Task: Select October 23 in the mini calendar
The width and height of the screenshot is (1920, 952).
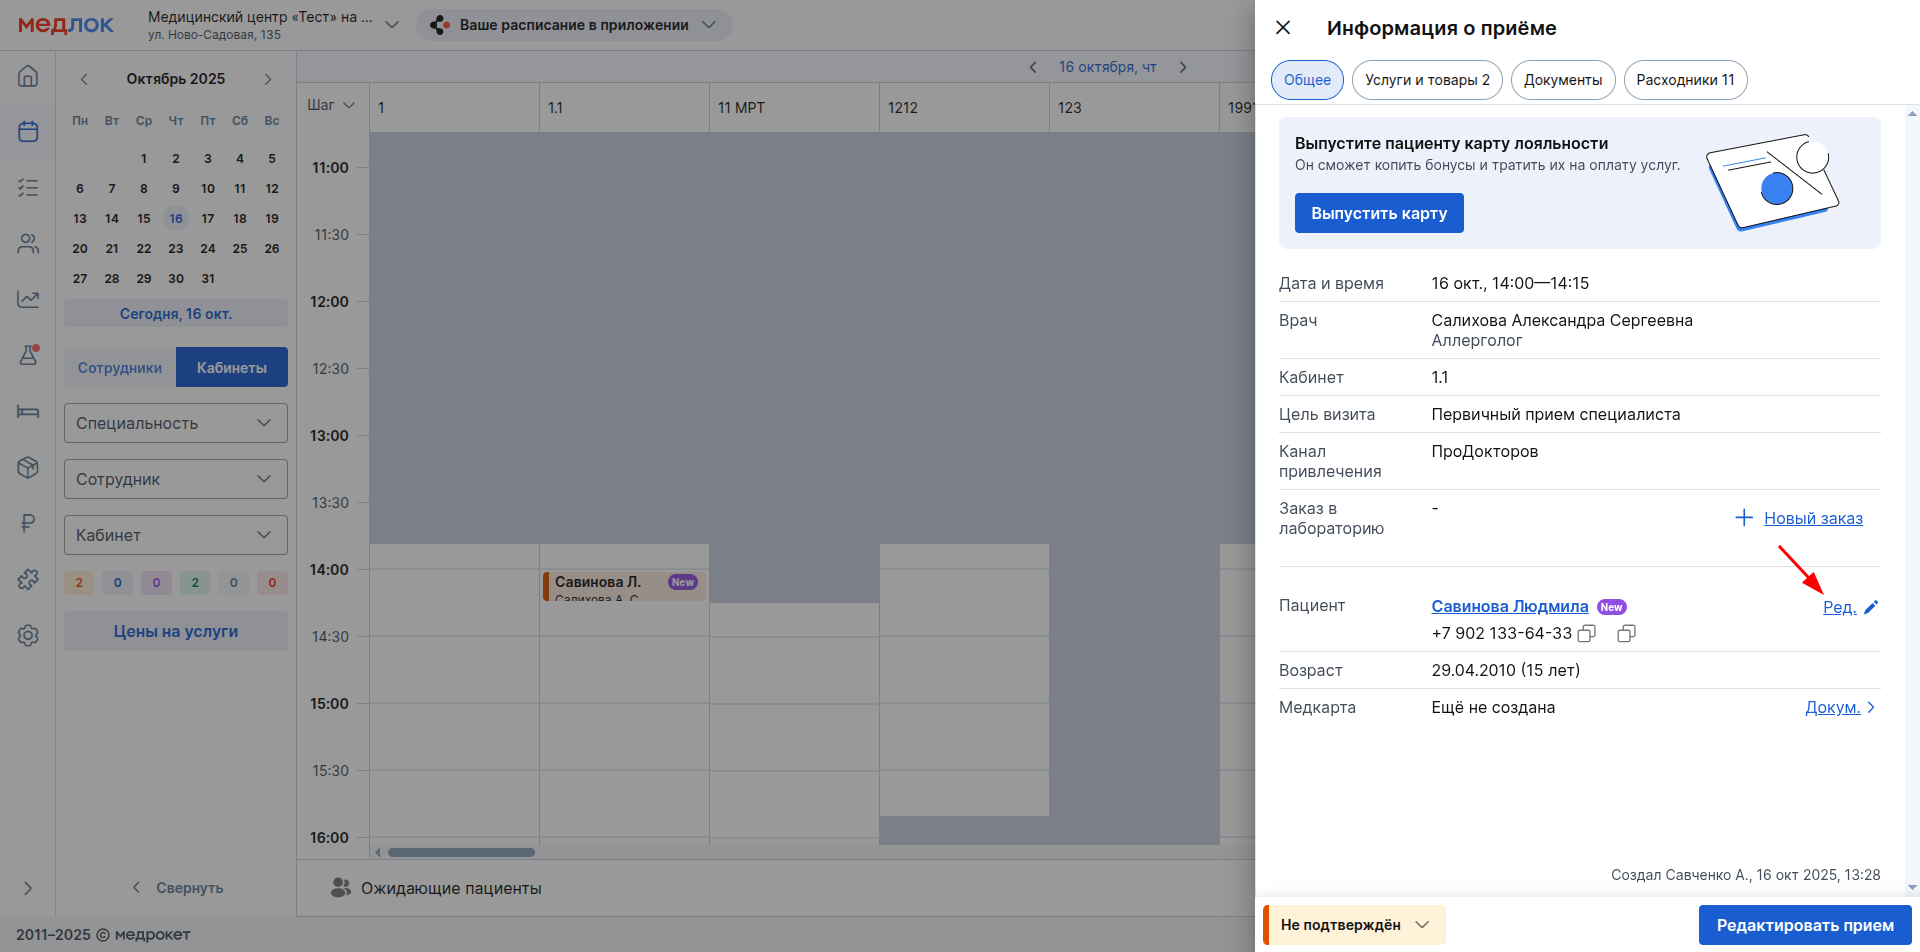Action: [x=176, y=249]
